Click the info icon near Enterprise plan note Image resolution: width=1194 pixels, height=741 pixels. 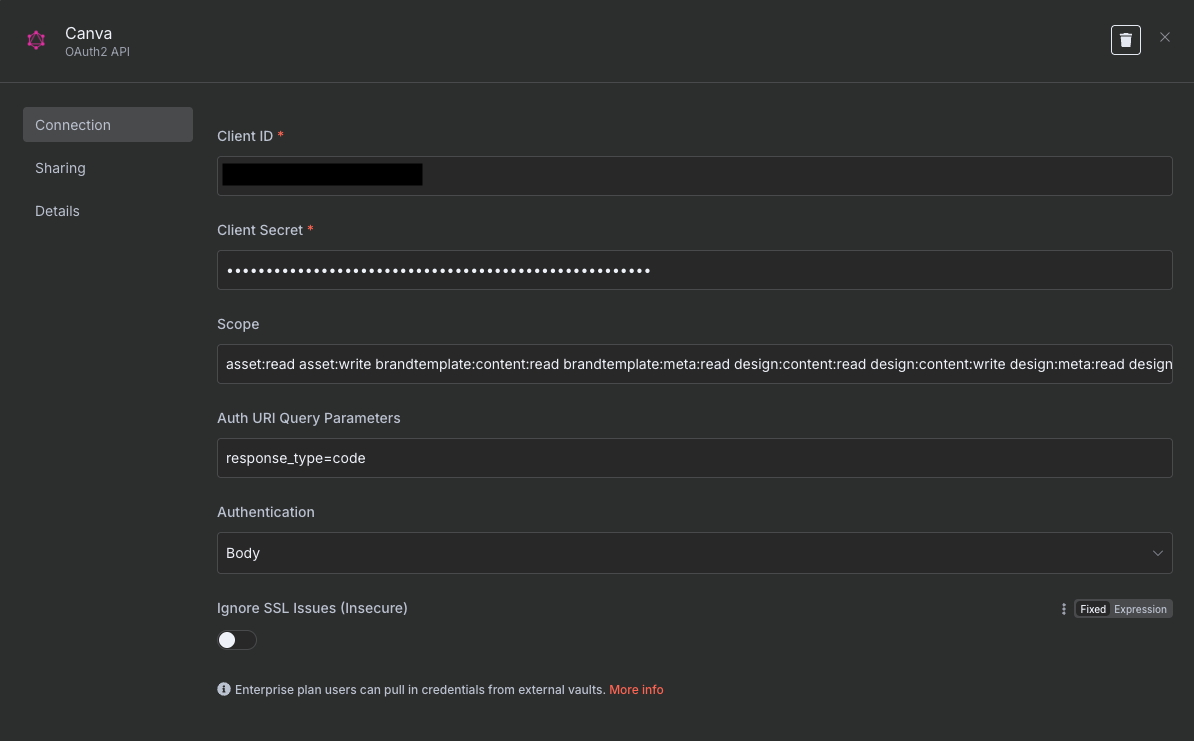(x=224, y=689)
